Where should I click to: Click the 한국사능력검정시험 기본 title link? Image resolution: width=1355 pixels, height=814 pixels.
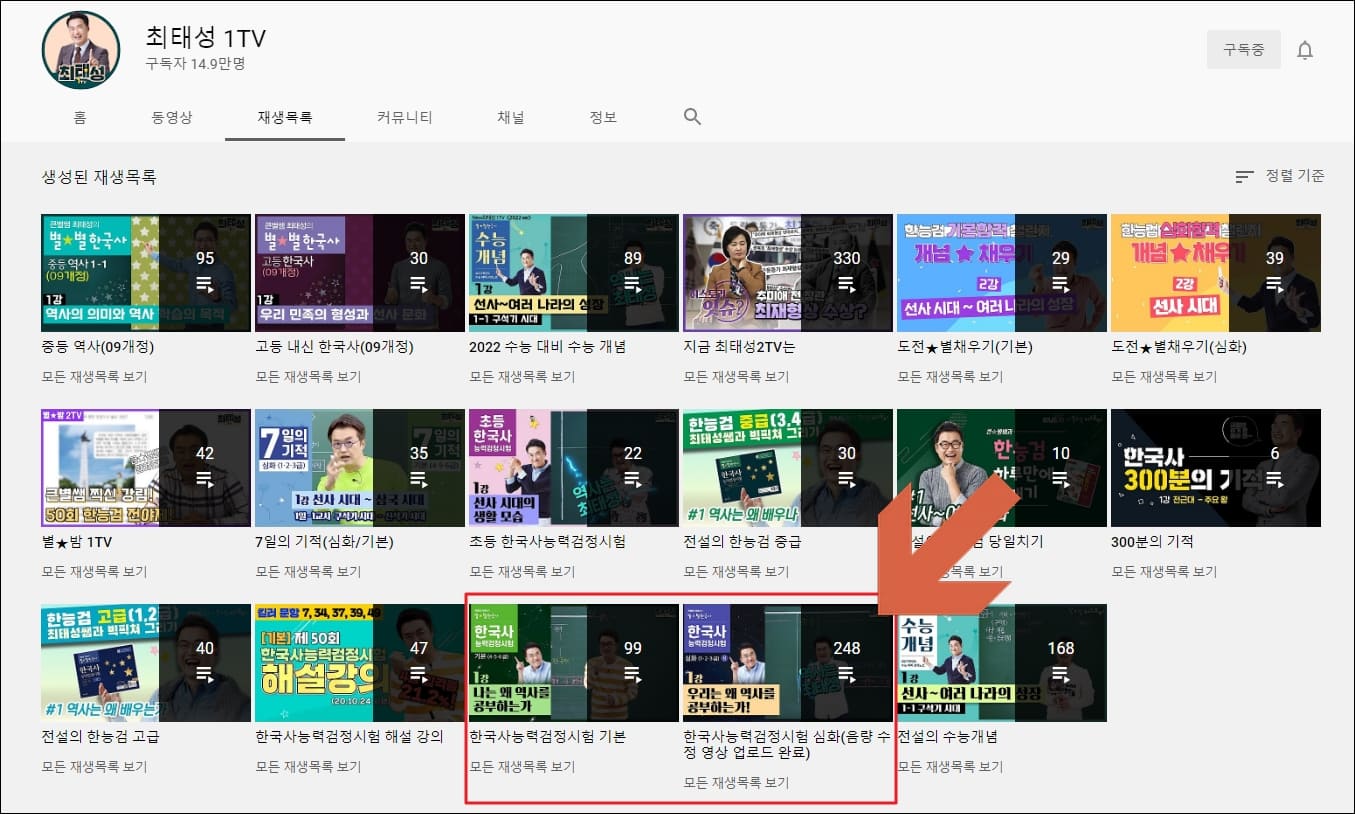tap(547, 737)
